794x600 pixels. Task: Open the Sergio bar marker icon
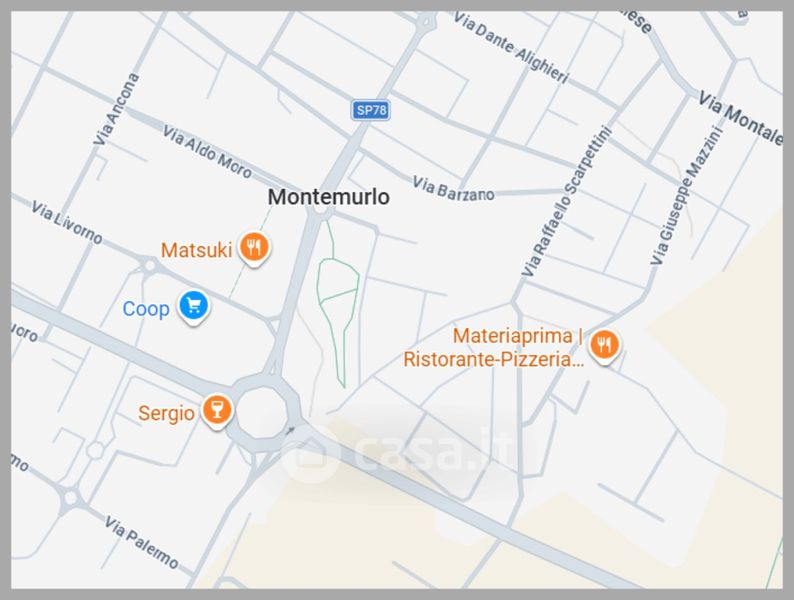[x=218, y=411]
